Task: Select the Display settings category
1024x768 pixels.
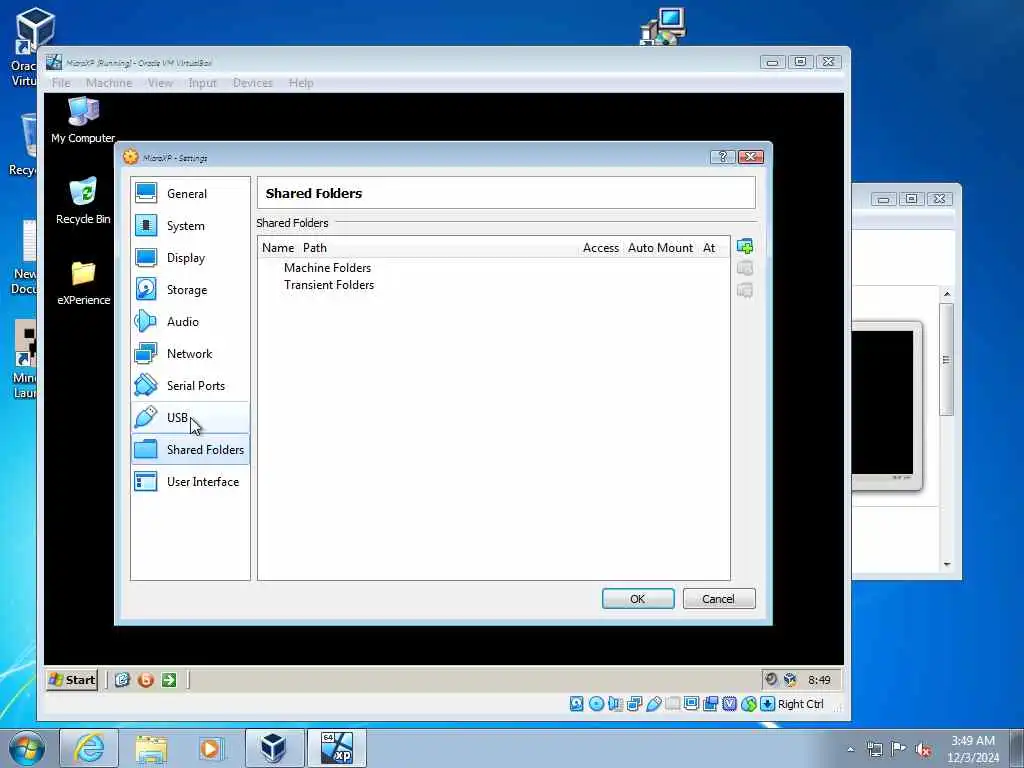Action: (189, 257)
